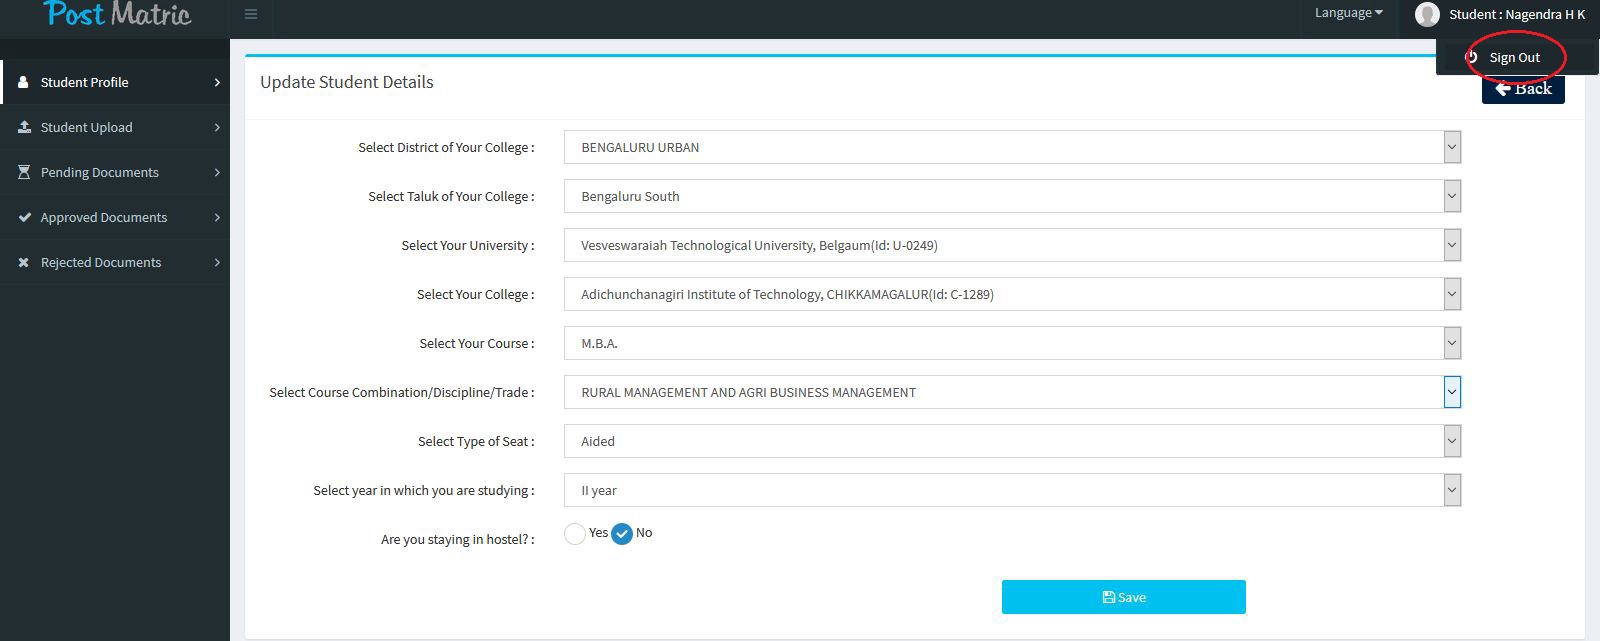Open the Rejected Documents menu
The width and height of the screenshot is (1600, 641).
[115, 262]
